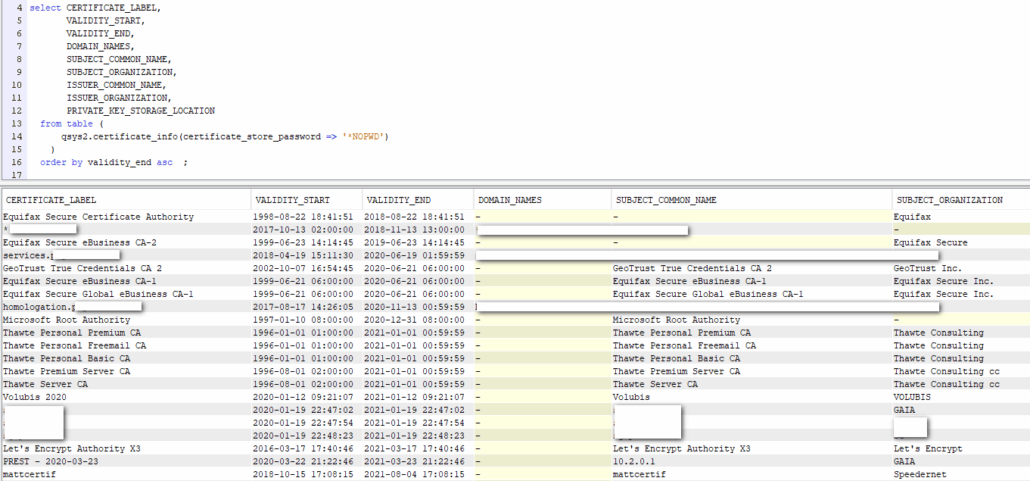Click the 'GeoTrust Inc.' organization cell

pos(928,268)
